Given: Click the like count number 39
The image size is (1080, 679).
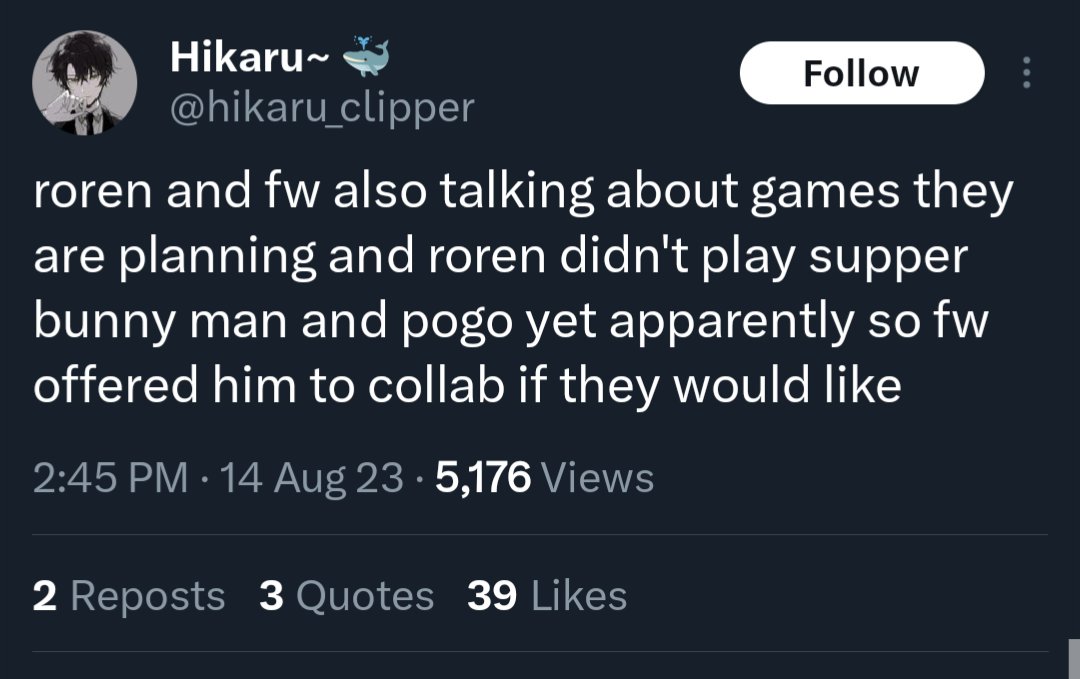Looking at the screenshot, I should point(492,596).
